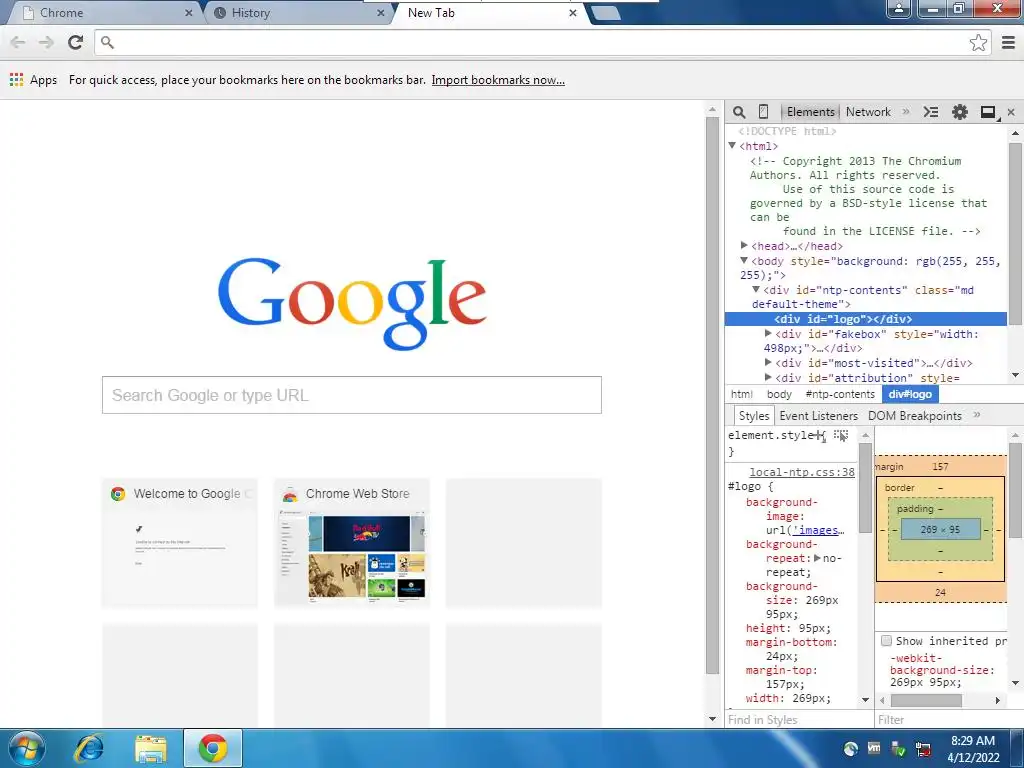This screenshot has height=768, width=1024.
Task: Open local-ntp.css:38 source link
Action: click(x=802, y=472)
